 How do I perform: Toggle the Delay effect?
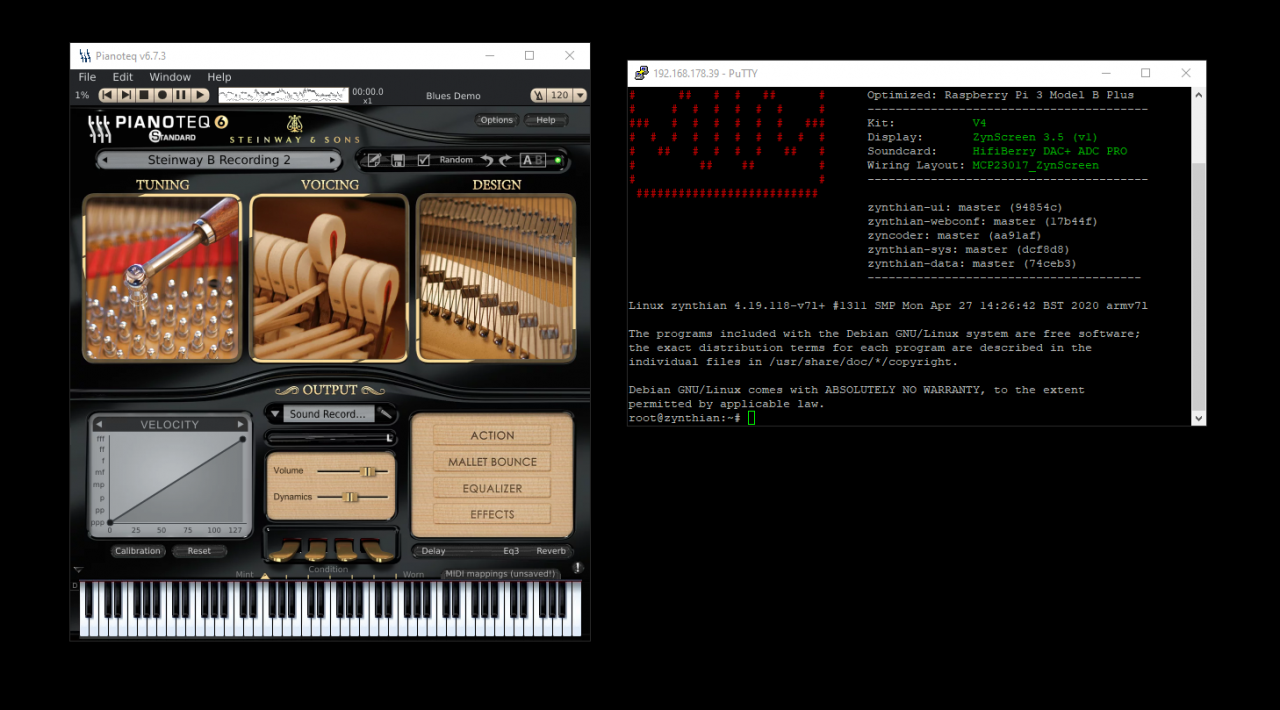point(434,551)
